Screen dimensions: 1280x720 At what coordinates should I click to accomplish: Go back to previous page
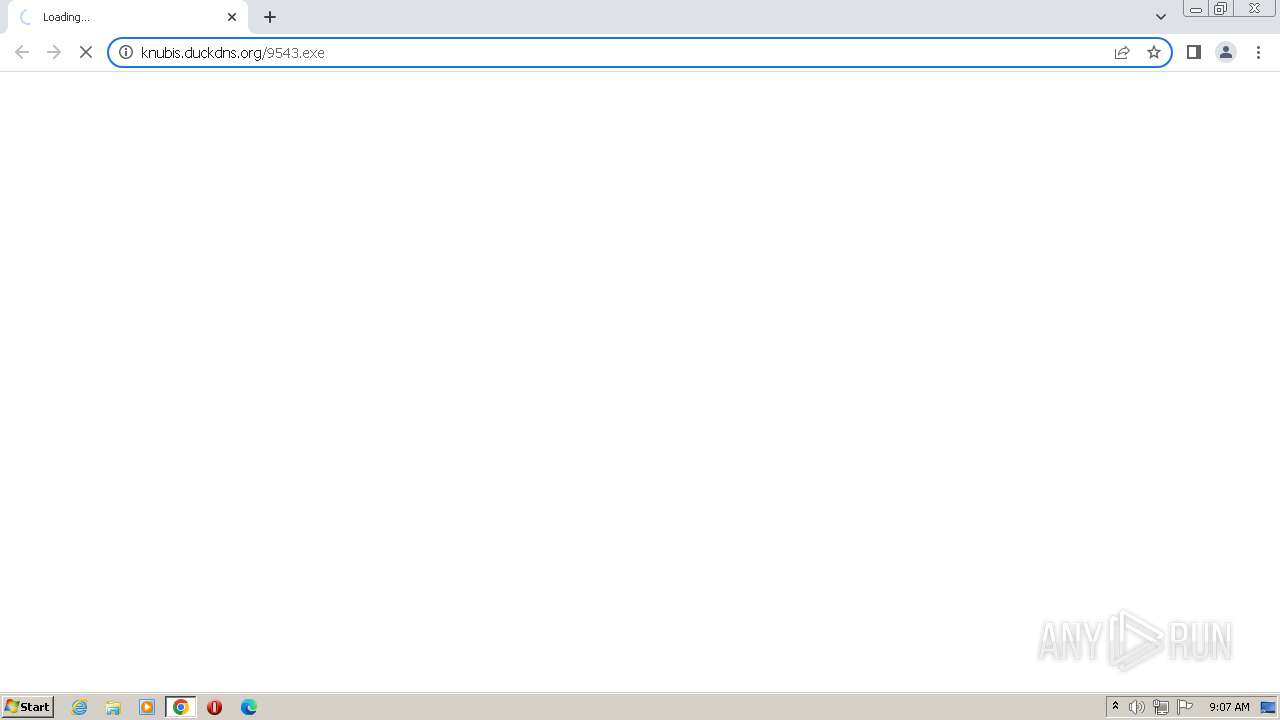point(22,52)
